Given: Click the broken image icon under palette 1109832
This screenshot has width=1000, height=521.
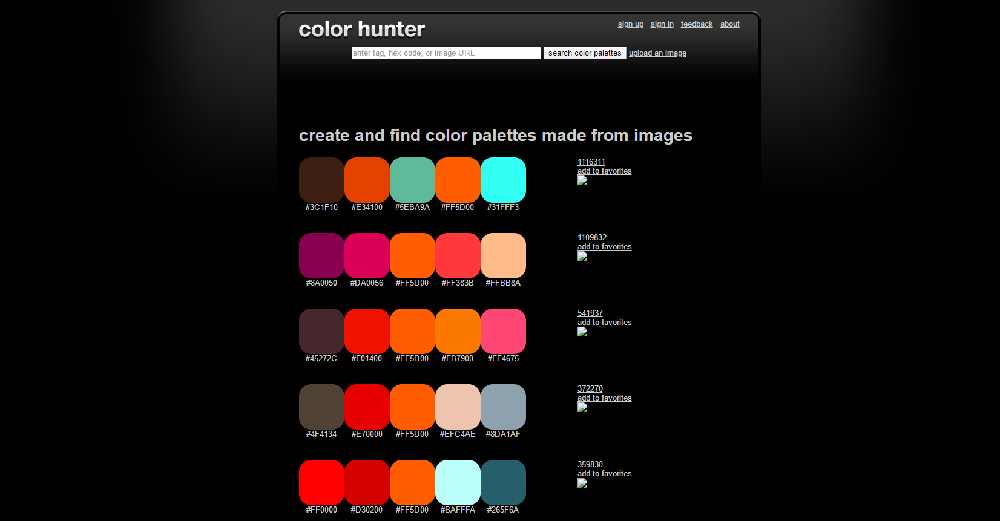Looking at the screenshot, I should coord(582,256).
